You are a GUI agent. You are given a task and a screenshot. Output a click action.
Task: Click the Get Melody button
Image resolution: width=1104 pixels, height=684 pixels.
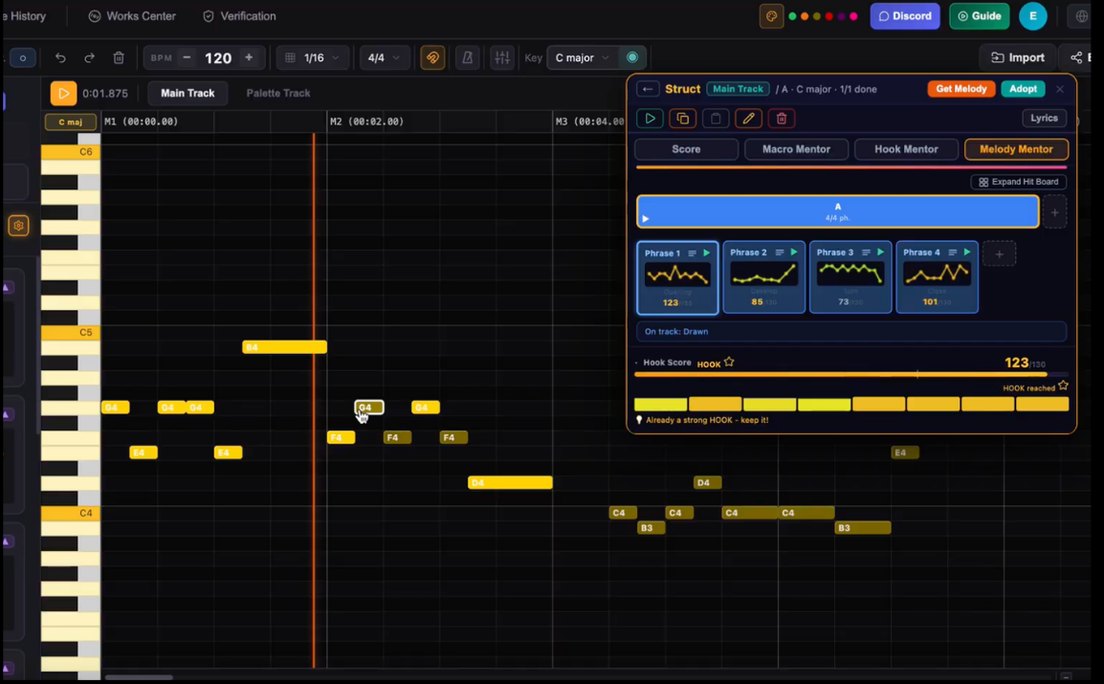click(x=961, y=89)
